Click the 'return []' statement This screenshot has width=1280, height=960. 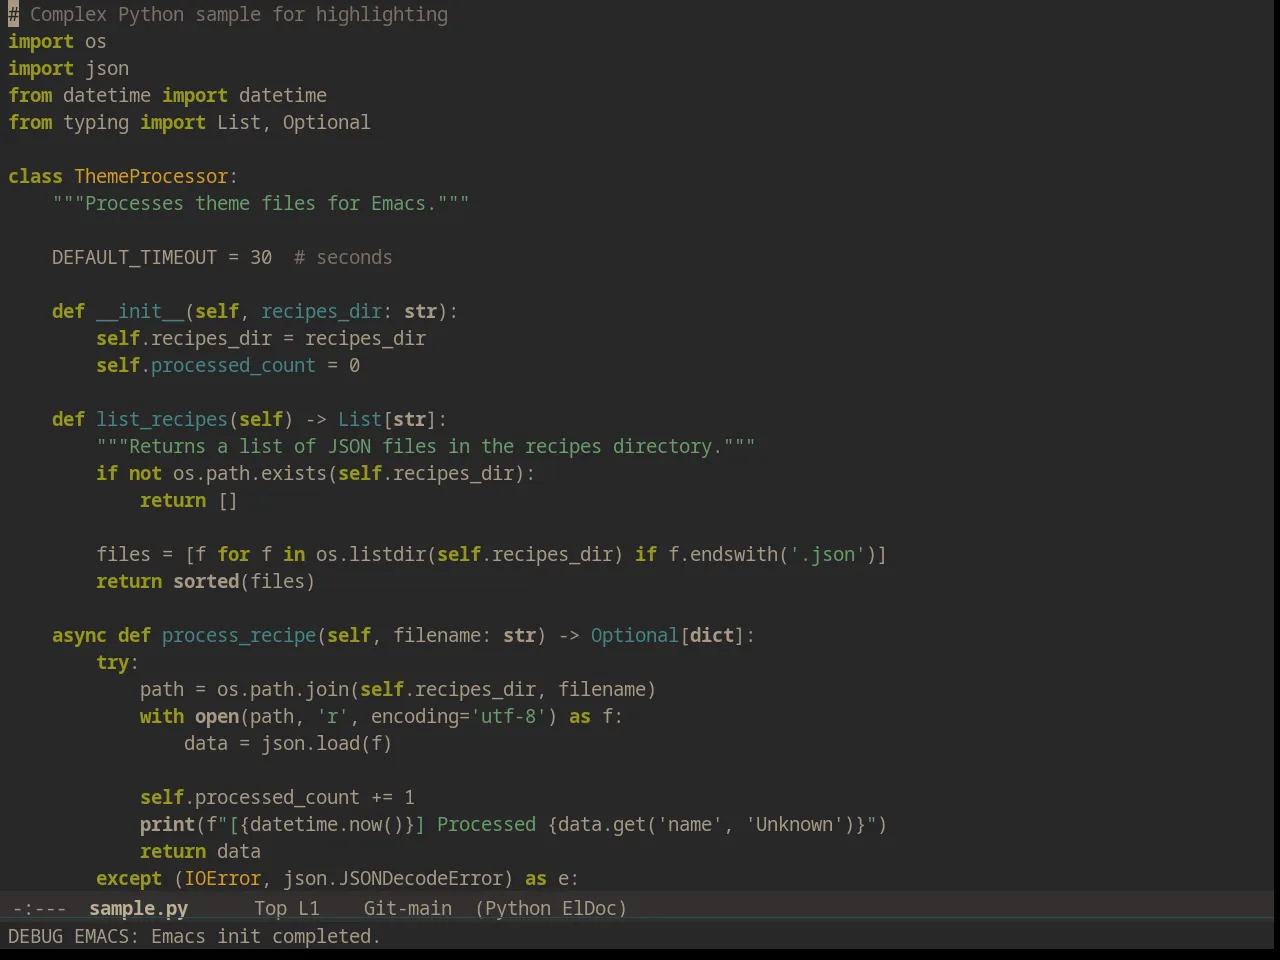coord(189,500)
